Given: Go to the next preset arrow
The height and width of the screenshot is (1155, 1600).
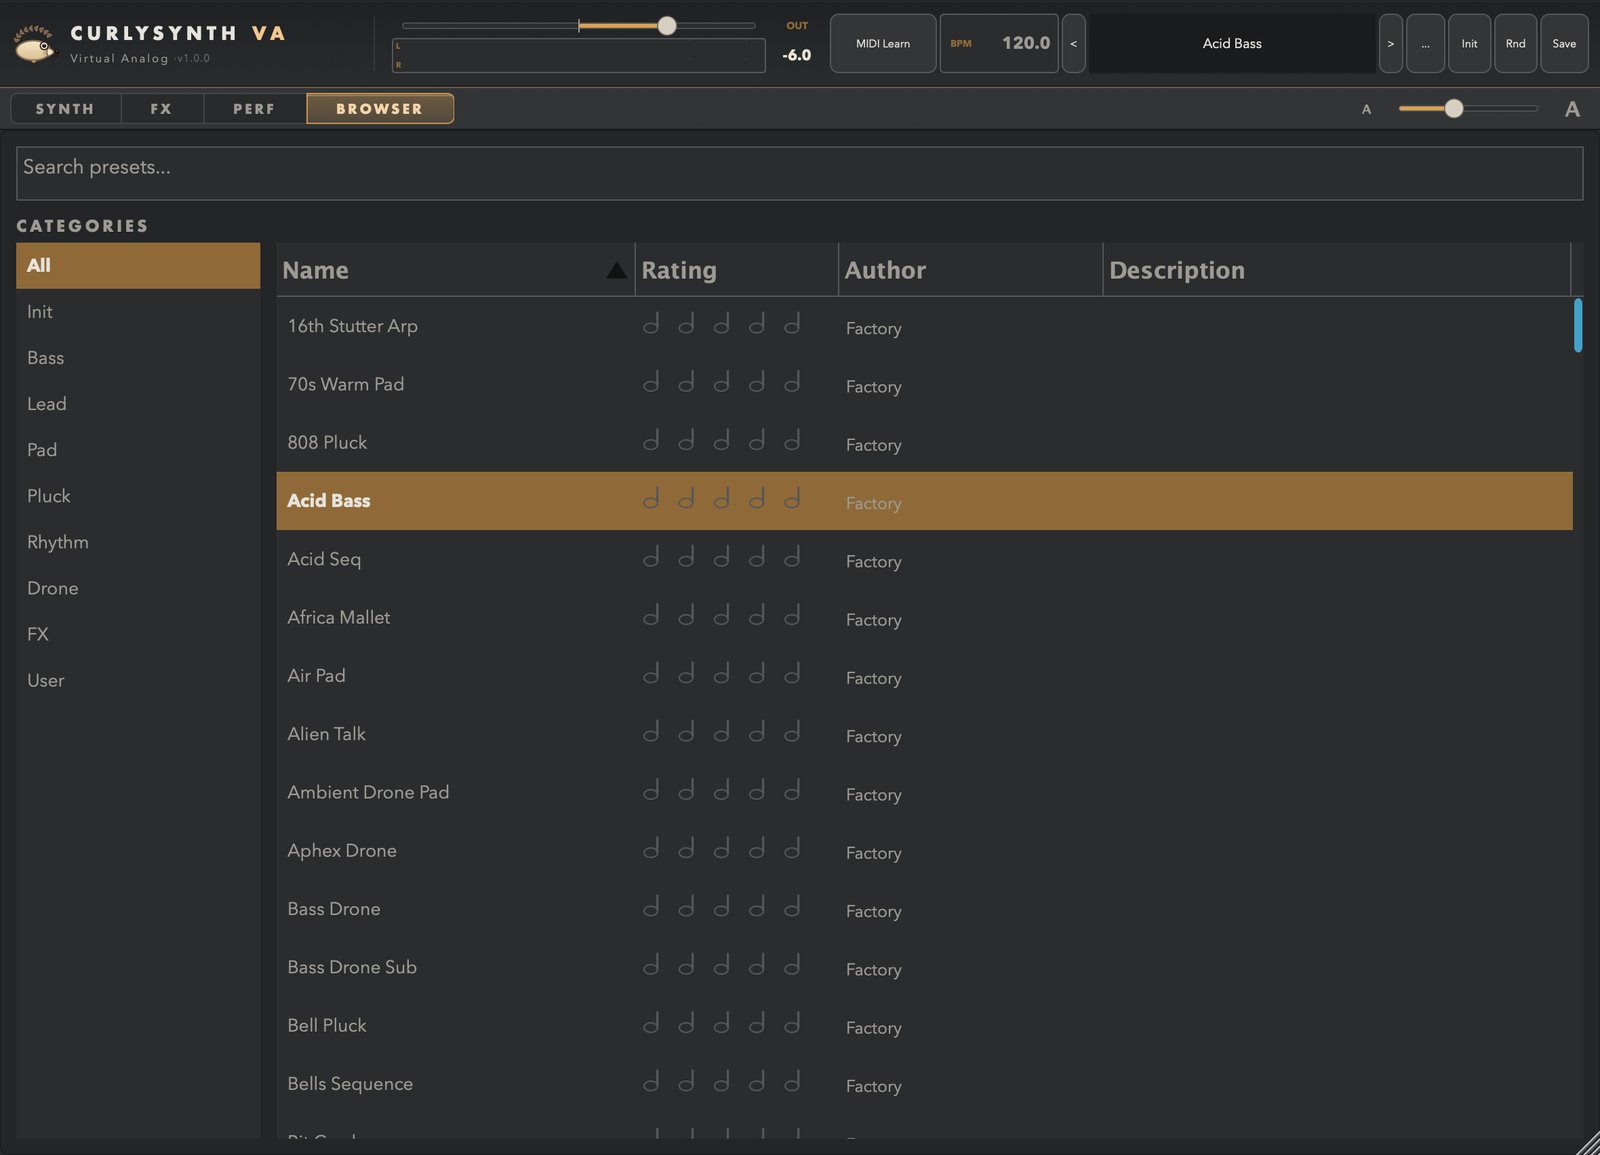Looking at the screenshot, I should pos(1390,43).
